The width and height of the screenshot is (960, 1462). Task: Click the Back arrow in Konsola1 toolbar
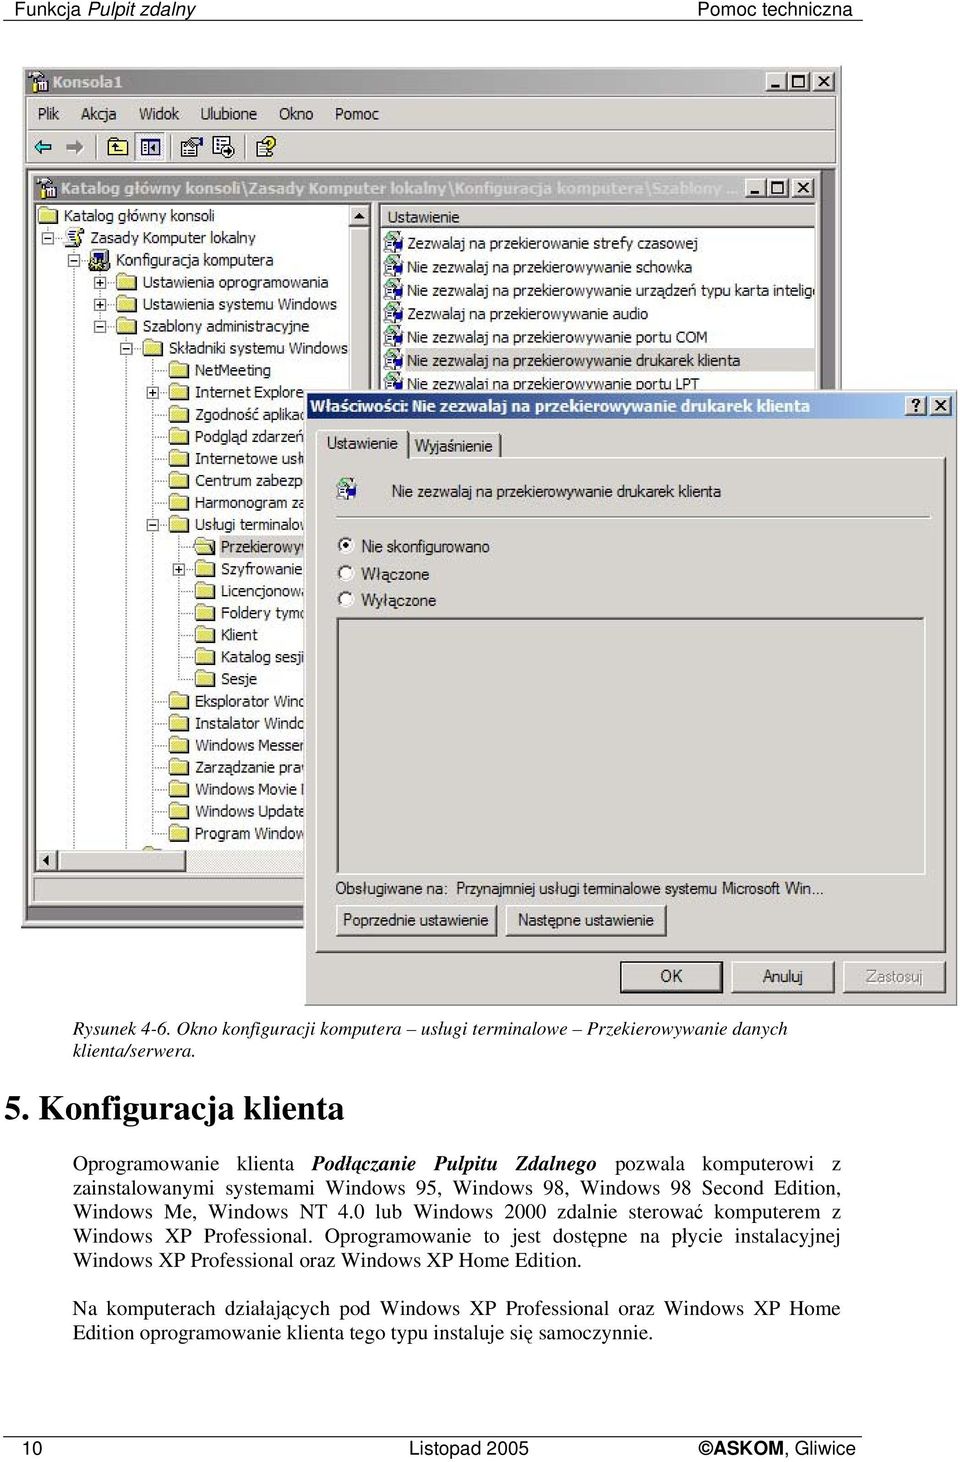tap(43, 147)
